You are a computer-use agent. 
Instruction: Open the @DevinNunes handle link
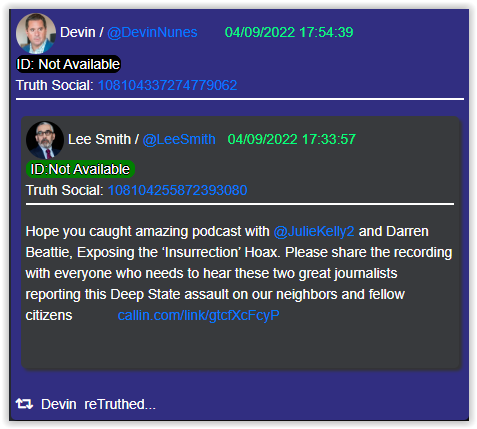[152, 32]
